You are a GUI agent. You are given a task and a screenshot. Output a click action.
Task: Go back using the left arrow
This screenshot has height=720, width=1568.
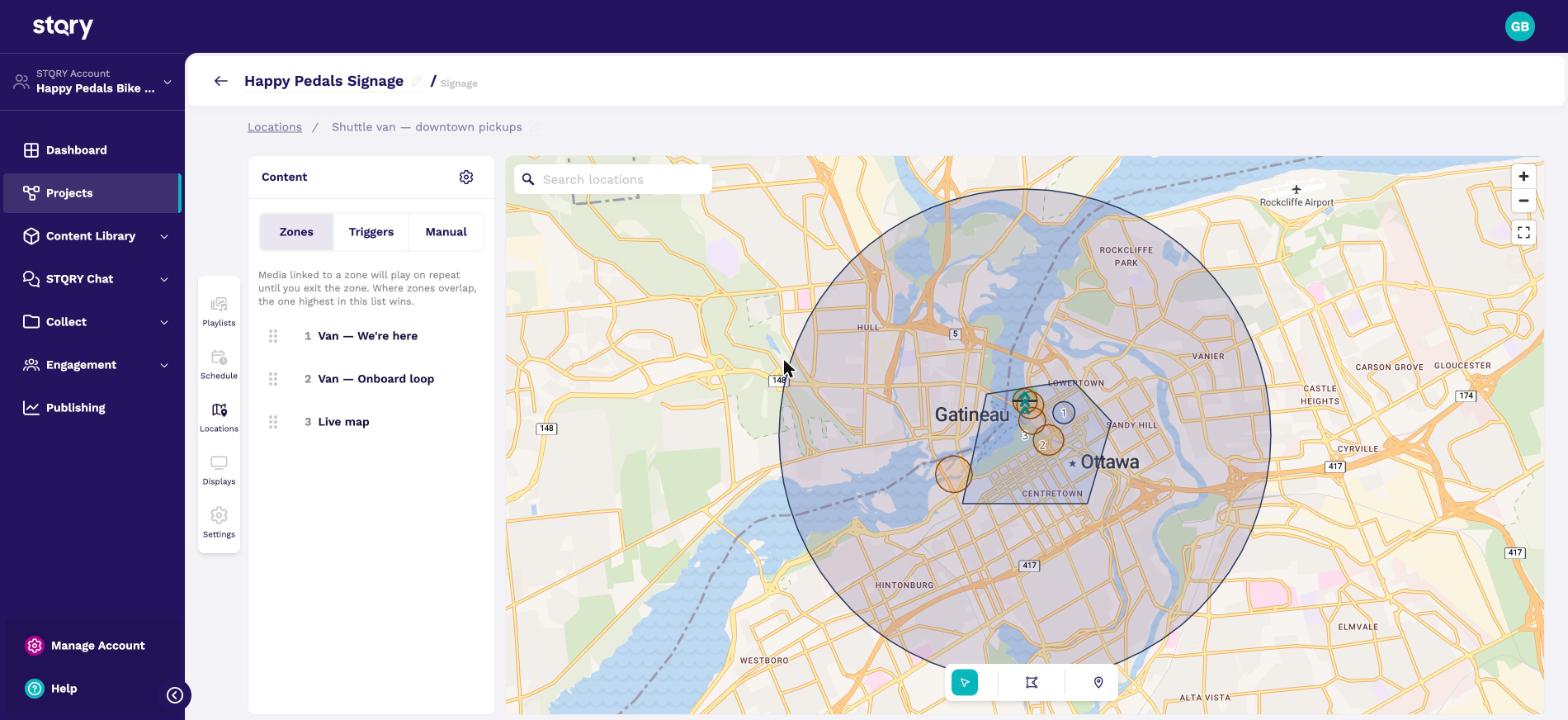pyautogui.click(x=221, y=81)
